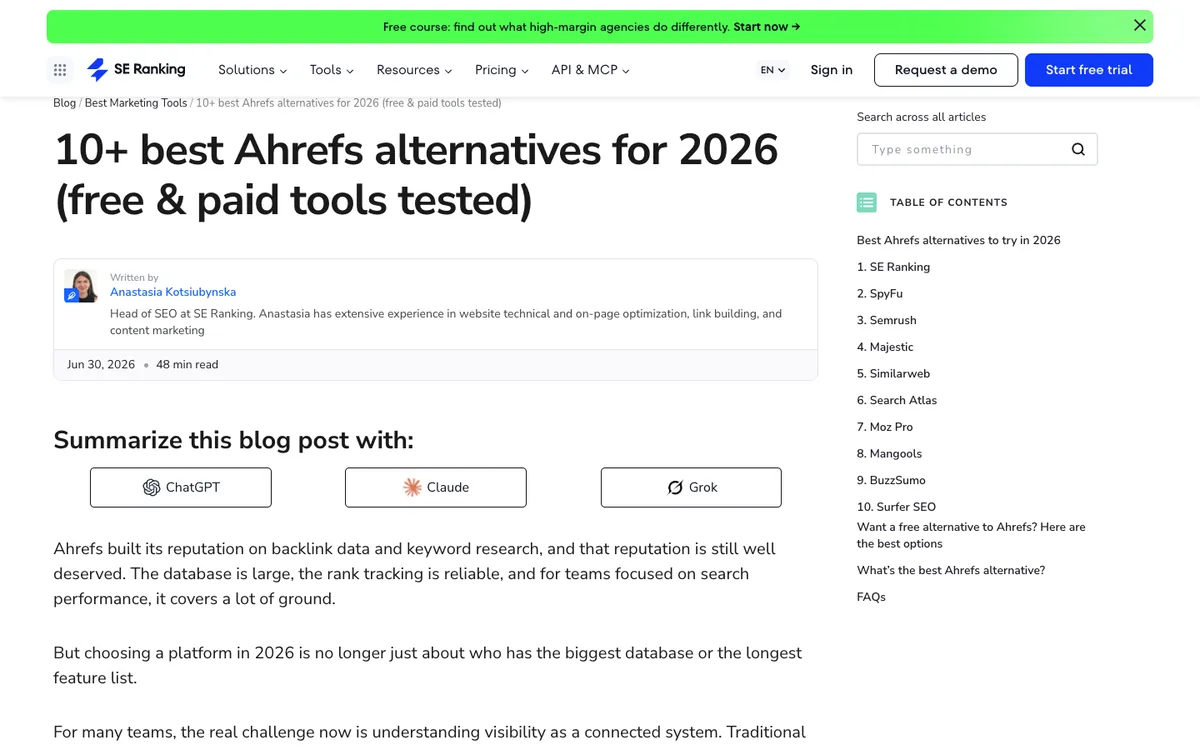Open the apps grid icon
The height and width of the screenshot is (750, 1200).
[x=60, y=70]
